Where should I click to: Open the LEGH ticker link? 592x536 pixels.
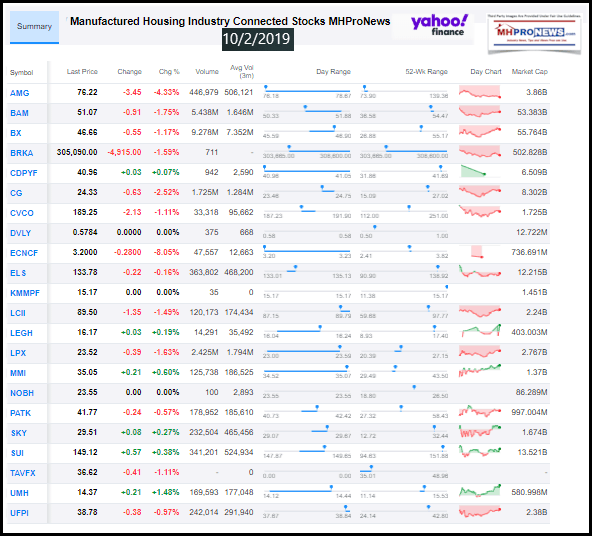tap(21, 333)
